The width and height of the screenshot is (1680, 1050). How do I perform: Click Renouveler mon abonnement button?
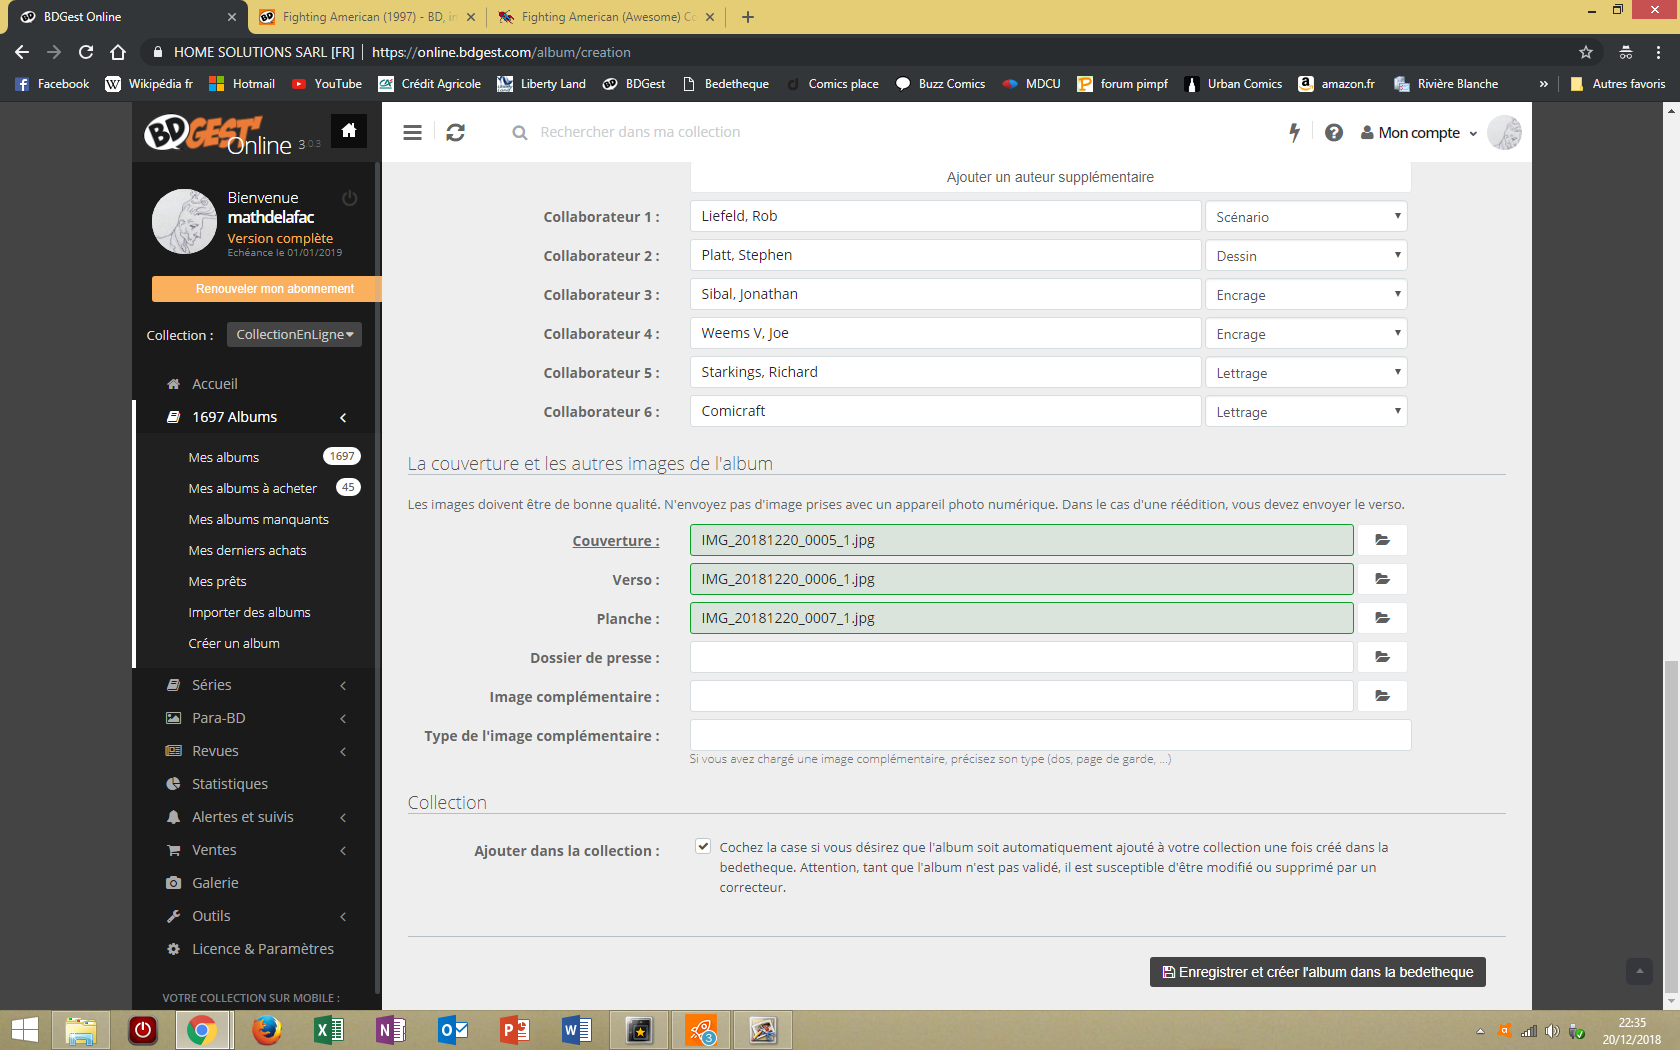click(x=266, y=289)
